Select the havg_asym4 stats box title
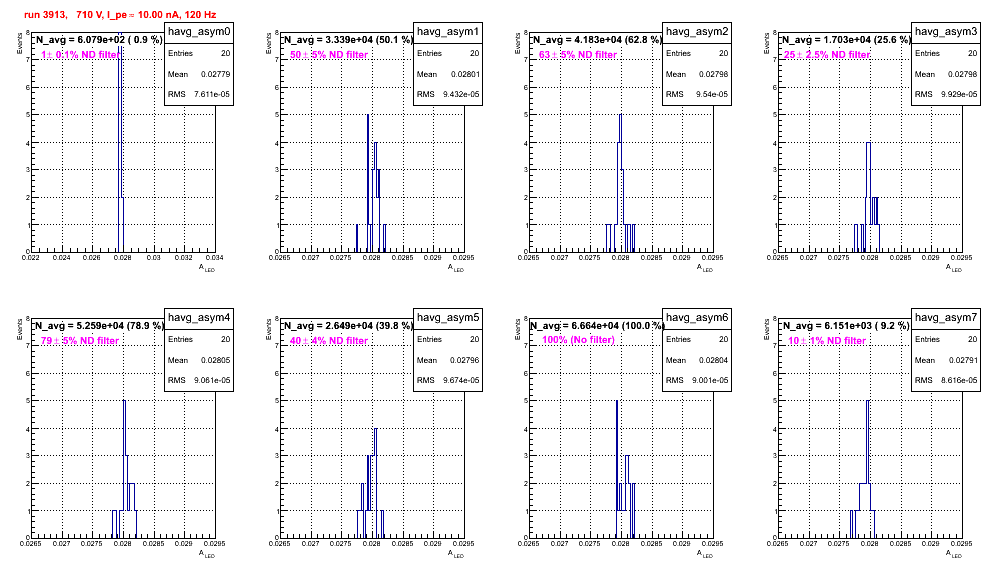The width and height of the screenshot is (996, 572). pyautogui.click(x=199, y=318)
